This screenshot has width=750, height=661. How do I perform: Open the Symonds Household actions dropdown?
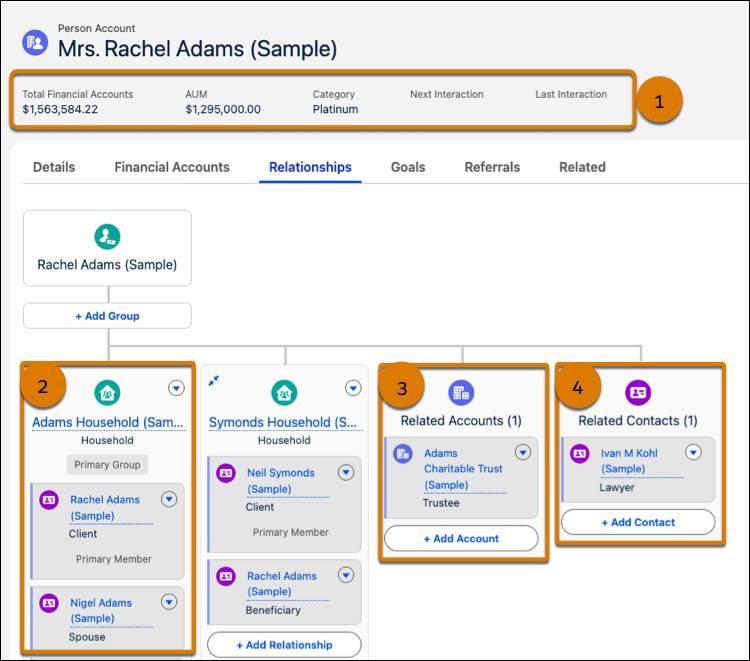tap(353, 387)
